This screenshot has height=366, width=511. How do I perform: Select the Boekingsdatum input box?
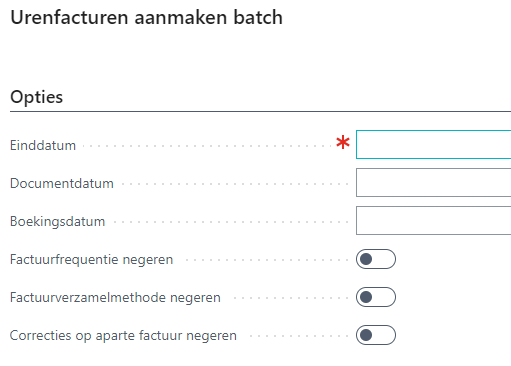pos(433,220)
